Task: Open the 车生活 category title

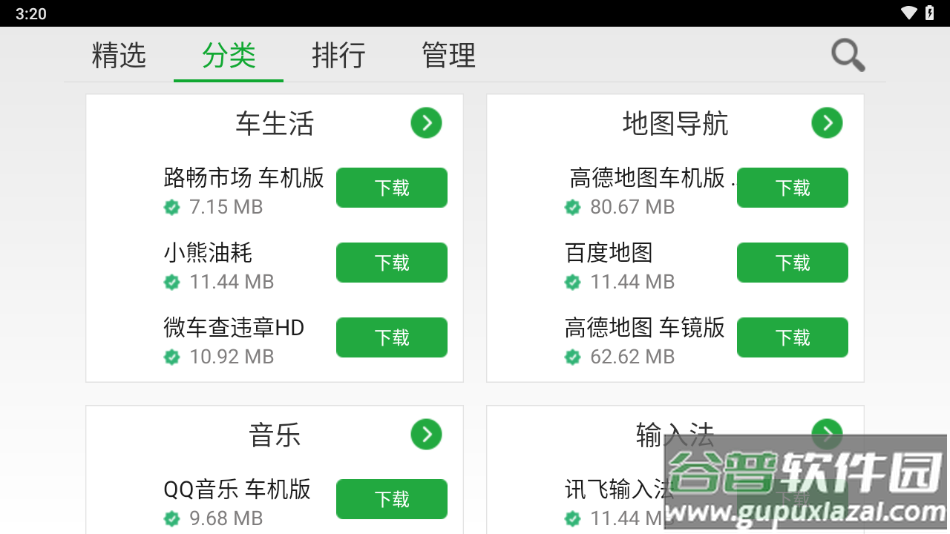Action: click(x=274, y=124)
